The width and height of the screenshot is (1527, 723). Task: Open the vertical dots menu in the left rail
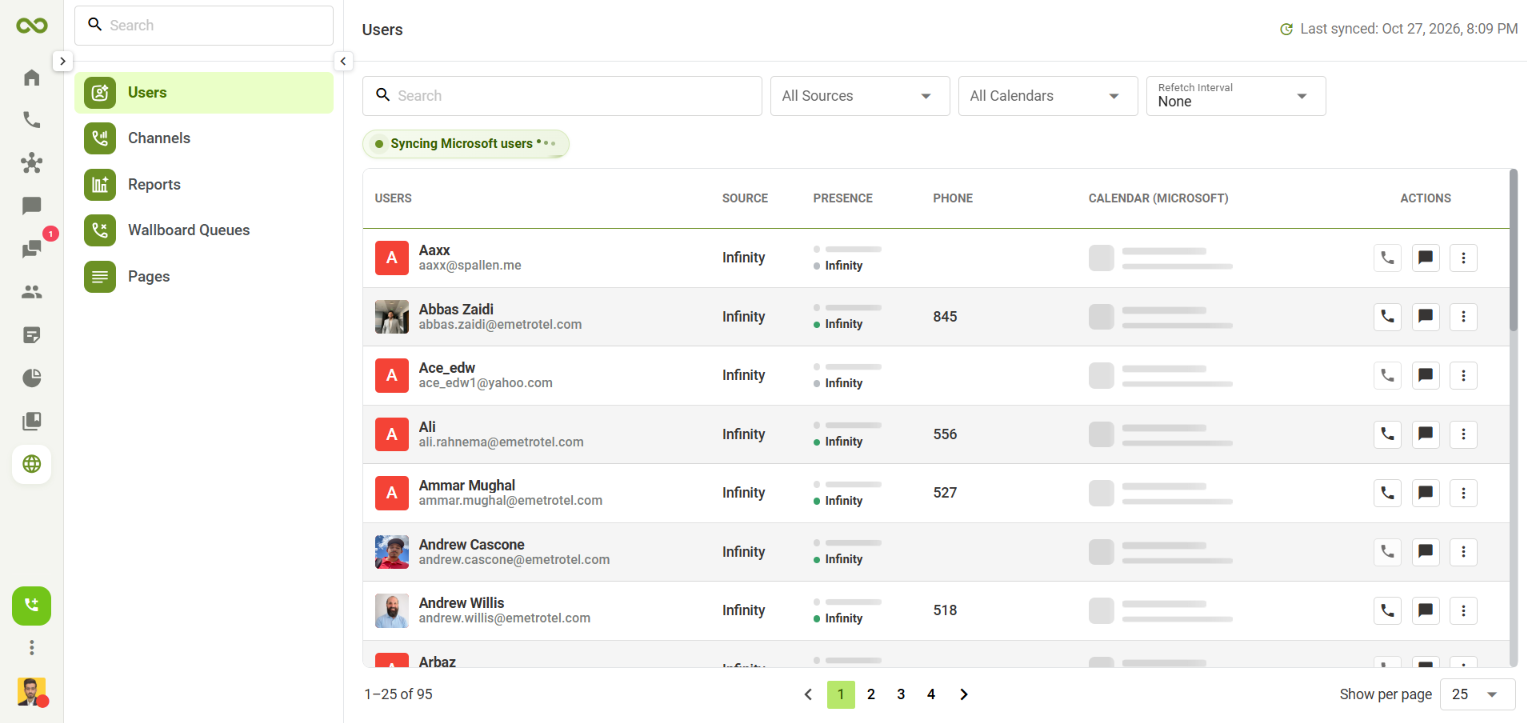click(32, 648)
